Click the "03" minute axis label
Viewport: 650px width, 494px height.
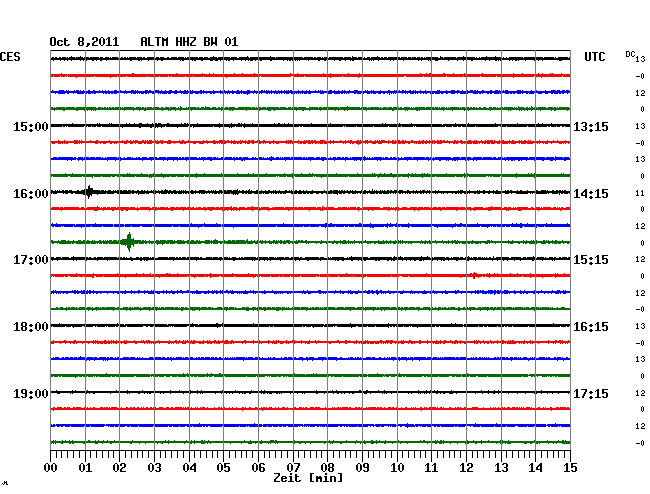point(154,467)
